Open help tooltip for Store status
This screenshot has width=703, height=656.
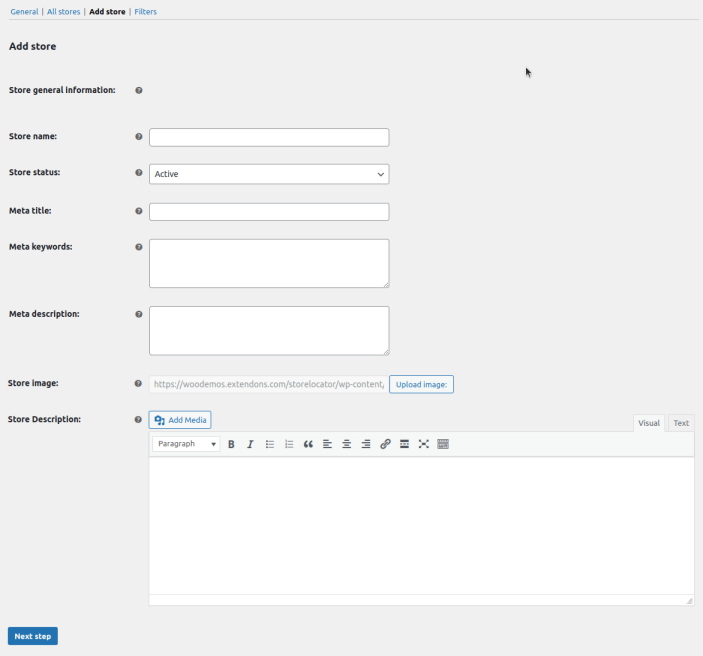tap(139, 173)
